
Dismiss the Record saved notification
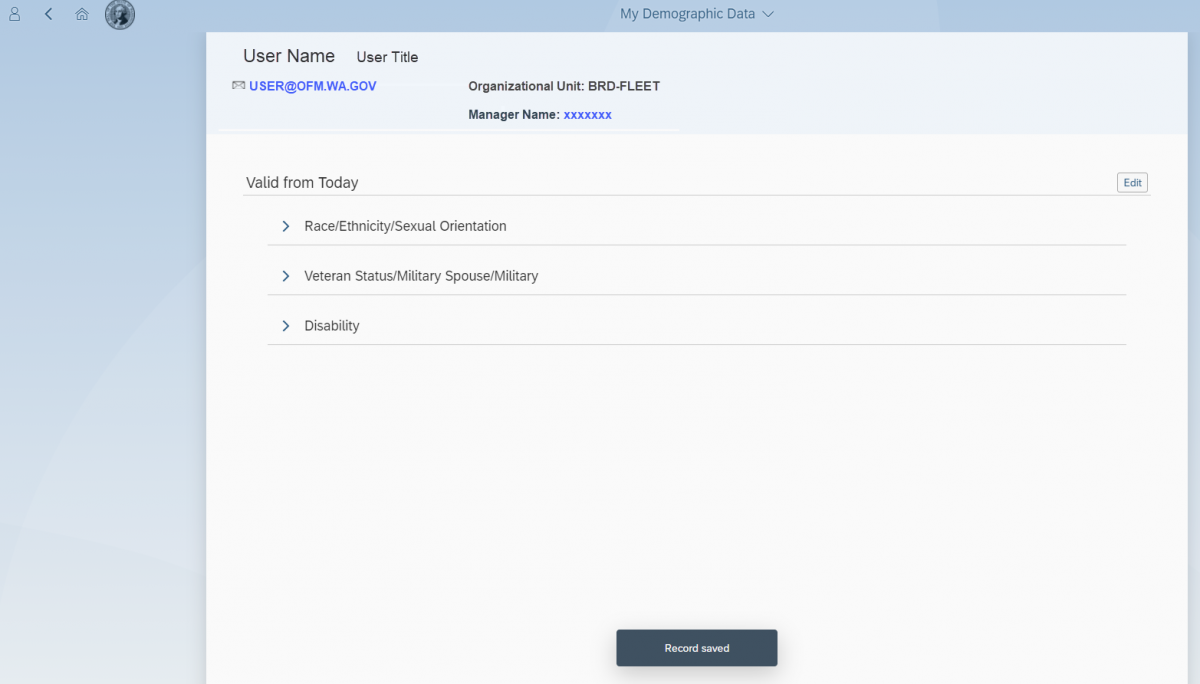click(x=696, y=647)
